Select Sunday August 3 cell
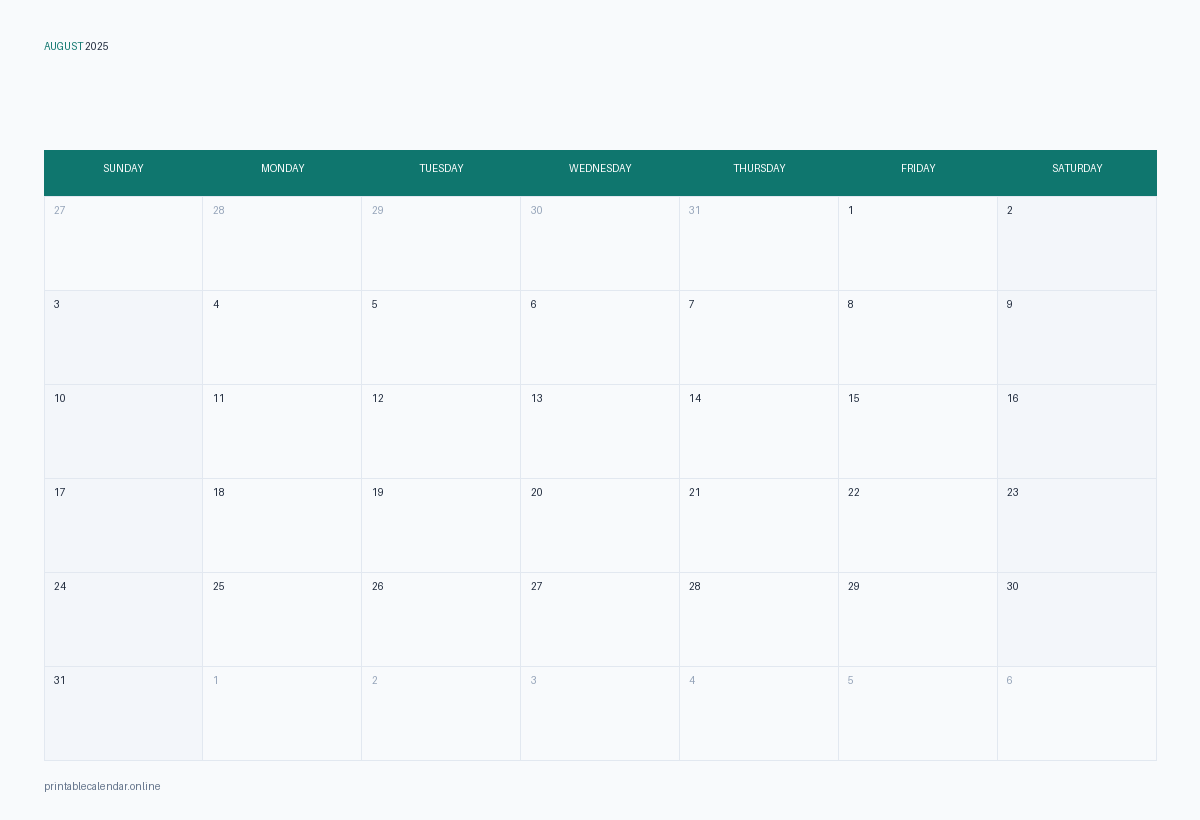Viewport: 1200px width, 820px height. click(x=124, y=338)
